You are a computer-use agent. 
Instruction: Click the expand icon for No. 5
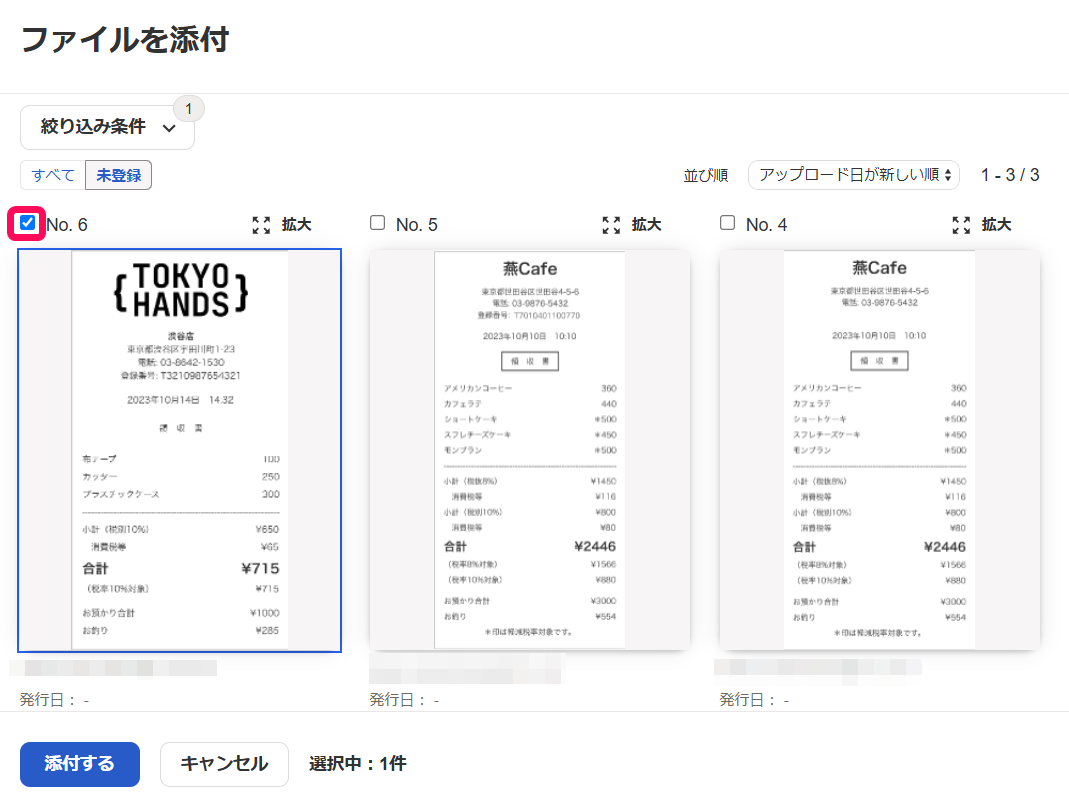(612, 225)
